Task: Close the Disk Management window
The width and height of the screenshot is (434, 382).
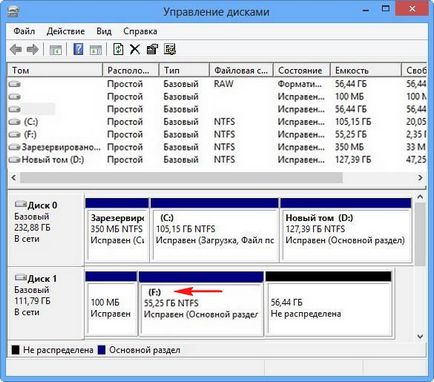Action: [412, 9]
